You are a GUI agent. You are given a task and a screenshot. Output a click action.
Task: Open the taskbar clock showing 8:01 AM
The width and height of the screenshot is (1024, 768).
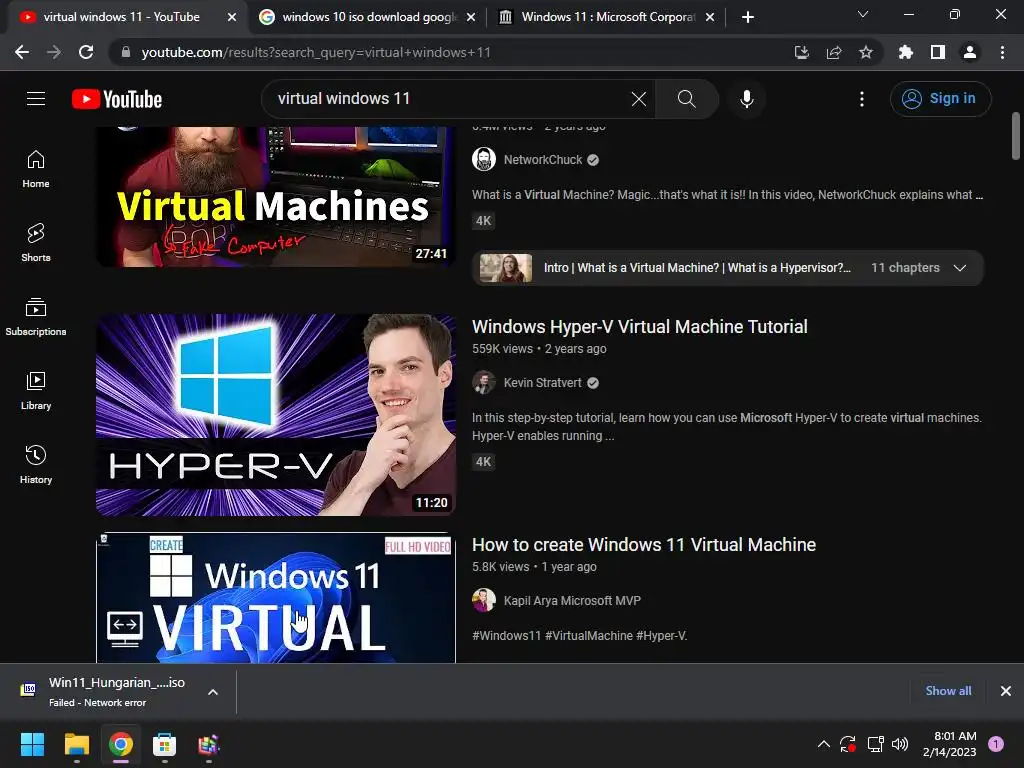(950, 744)
